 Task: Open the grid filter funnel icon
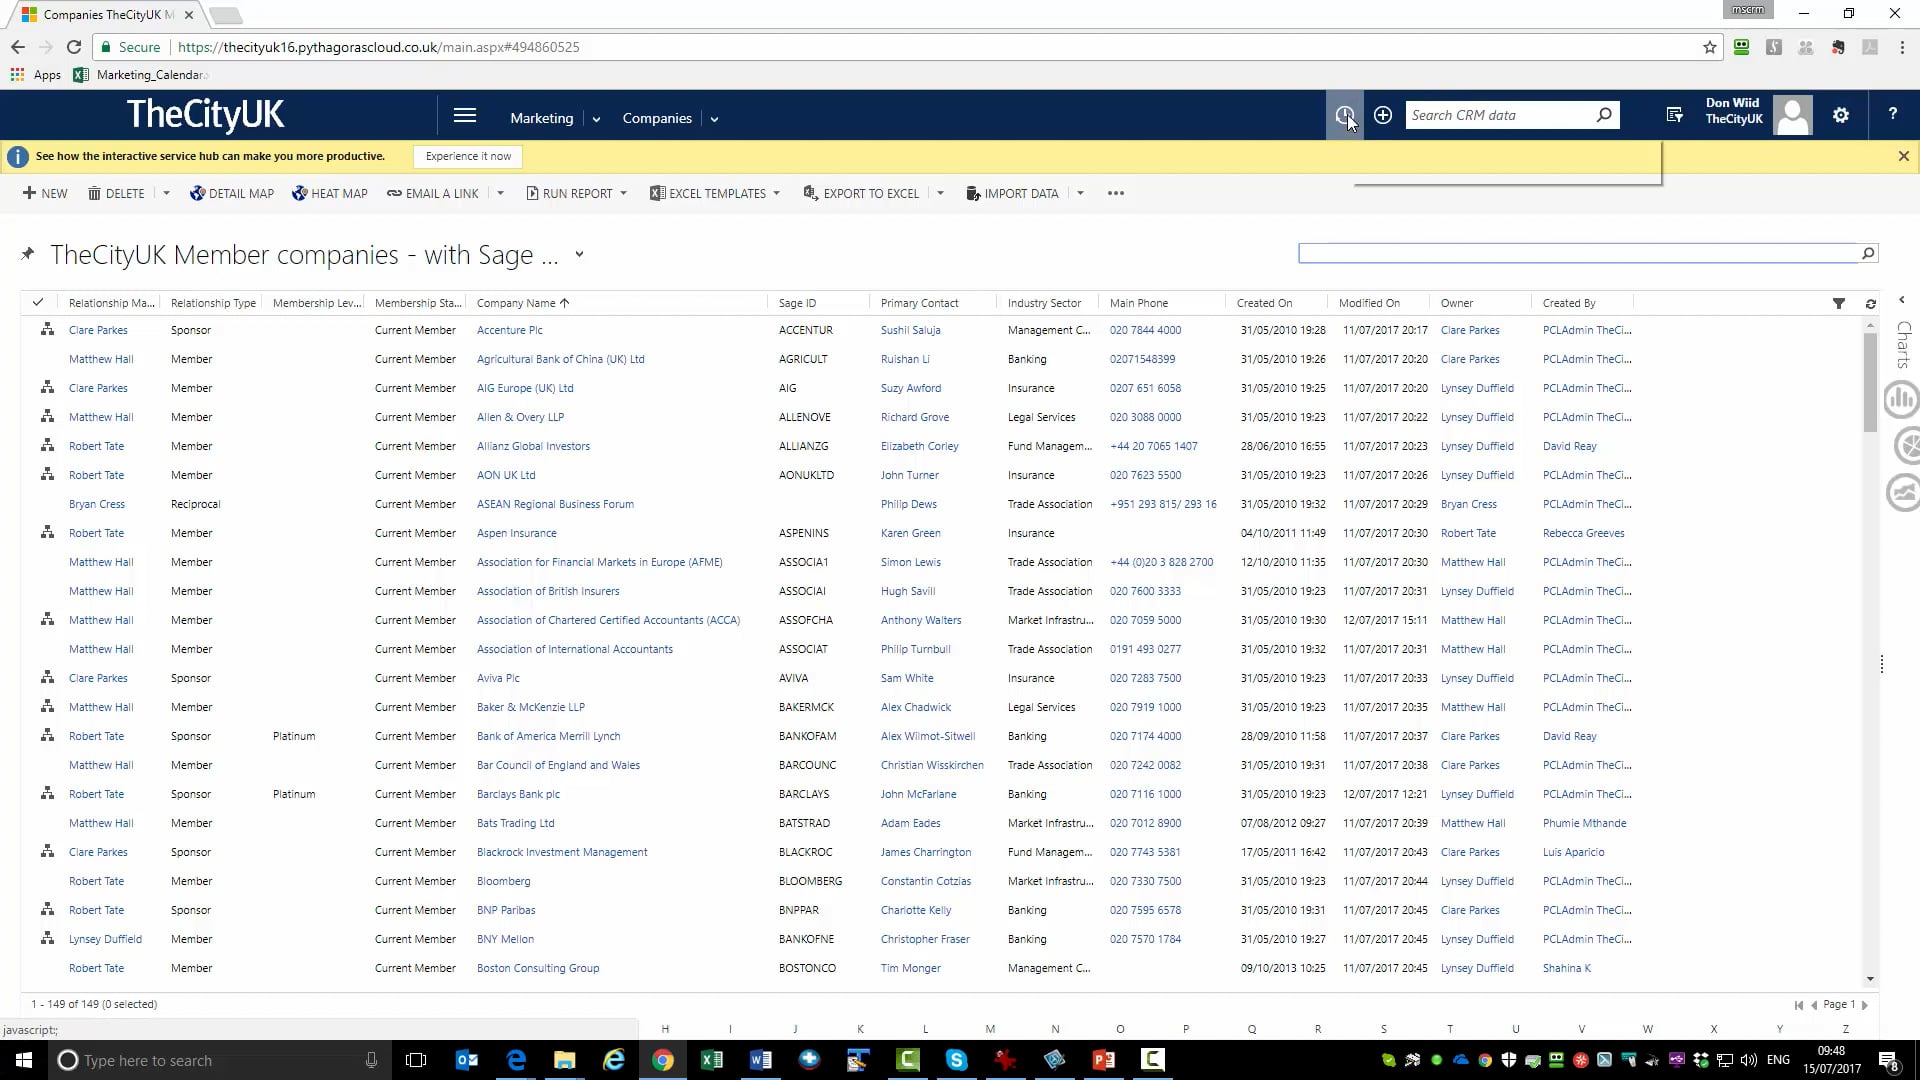point(1839,303)
